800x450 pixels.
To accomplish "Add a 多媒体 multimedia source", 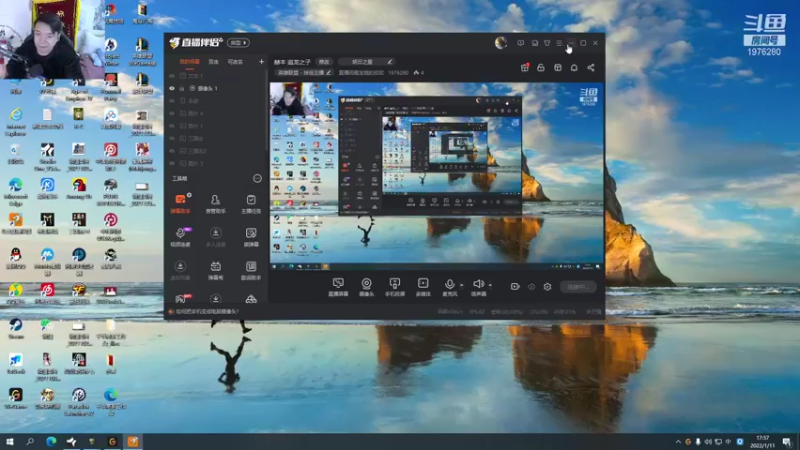I will tap(423, 287).
